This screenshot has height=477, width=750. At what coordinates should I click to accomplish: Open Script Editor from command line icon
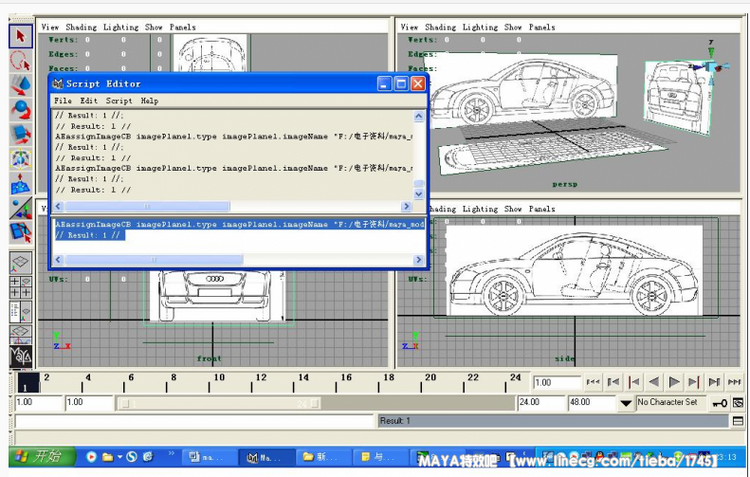coord(738,421)
